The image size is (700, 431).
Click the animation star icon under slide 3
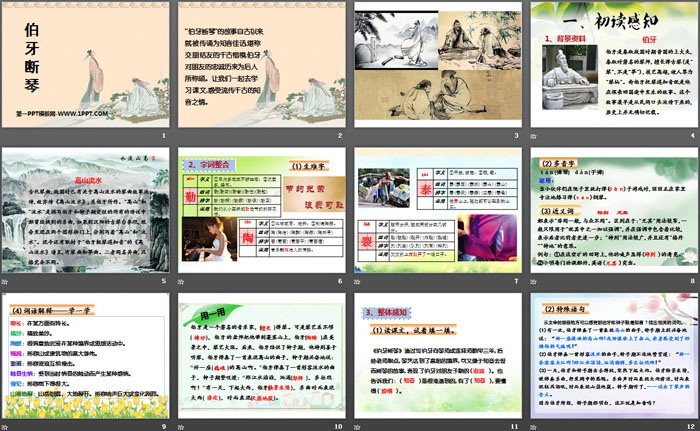359,137
